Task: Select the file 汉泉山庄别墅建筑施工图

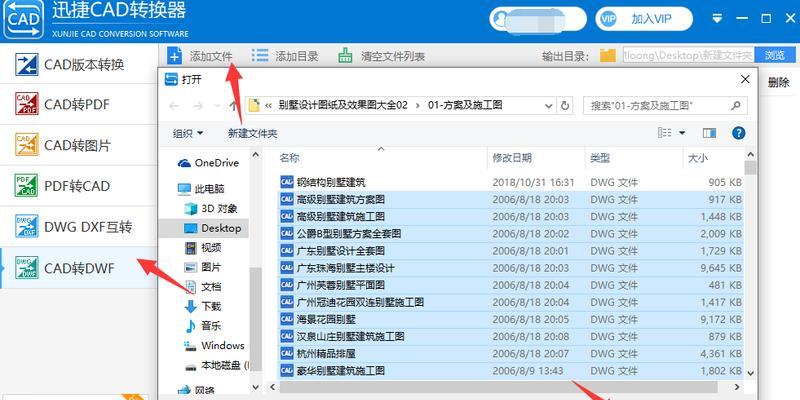Action: [x=510, y=337]
